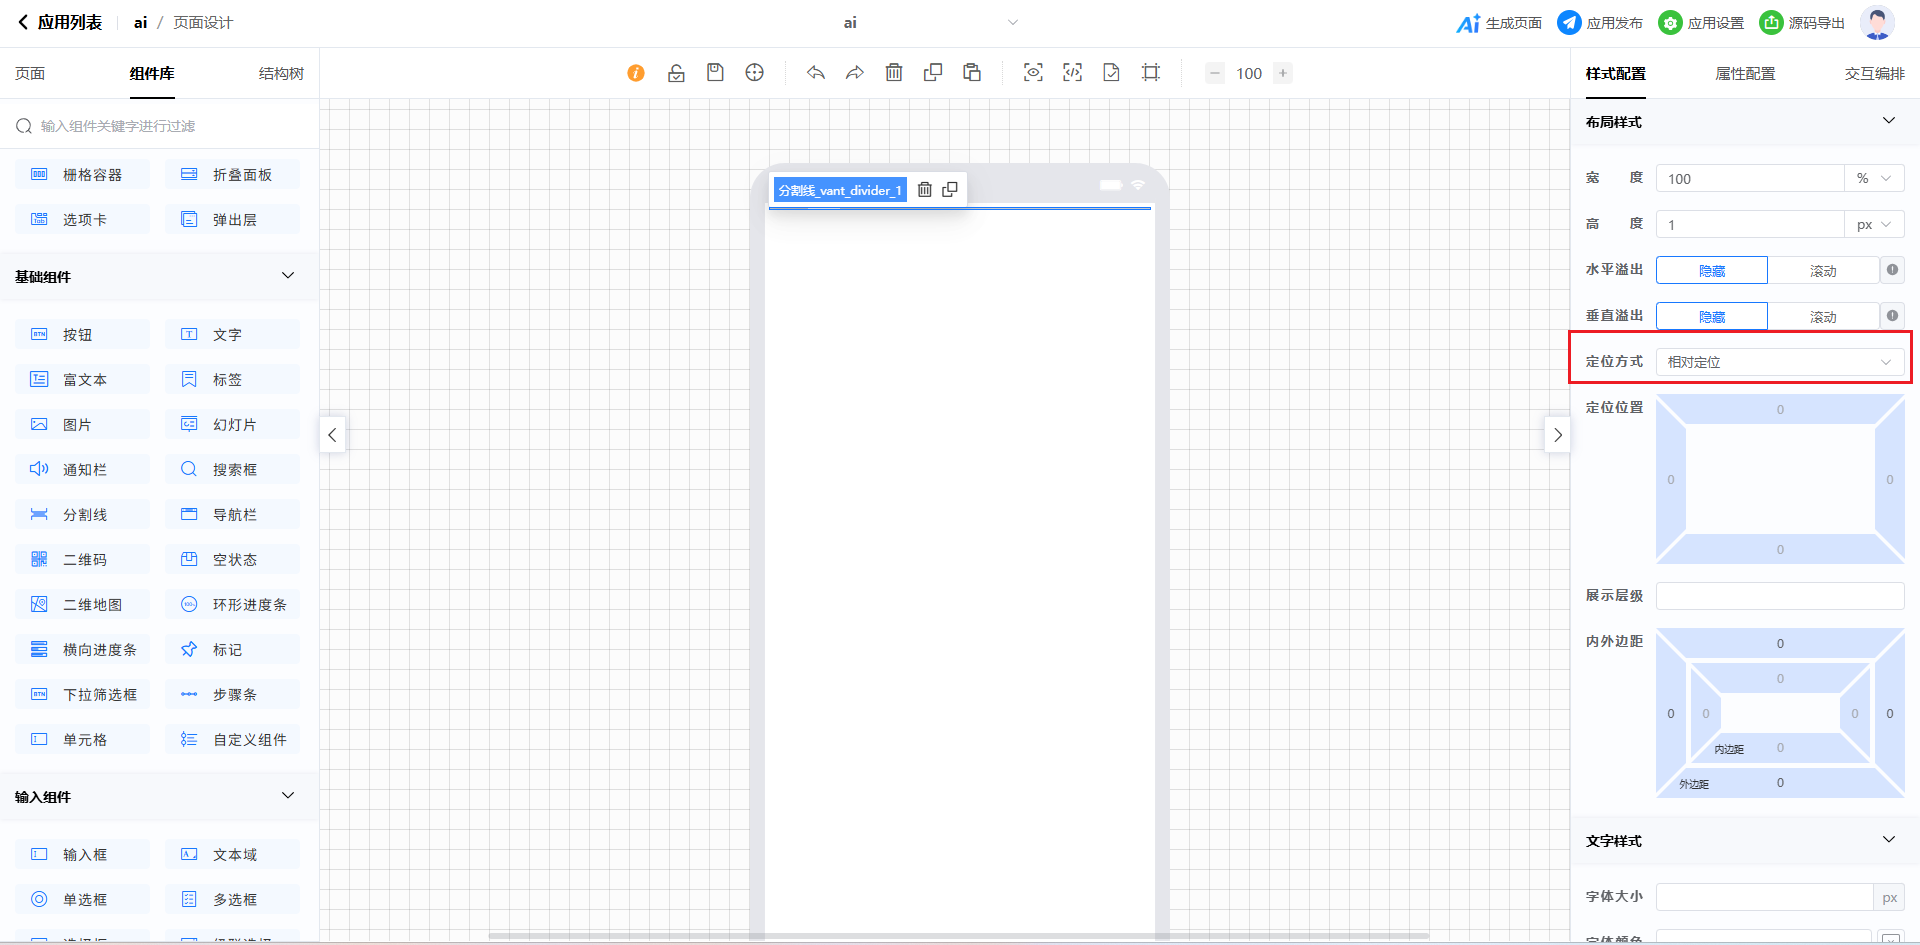
Task: Click the redo arrow in toolbar
Action: 855,73
